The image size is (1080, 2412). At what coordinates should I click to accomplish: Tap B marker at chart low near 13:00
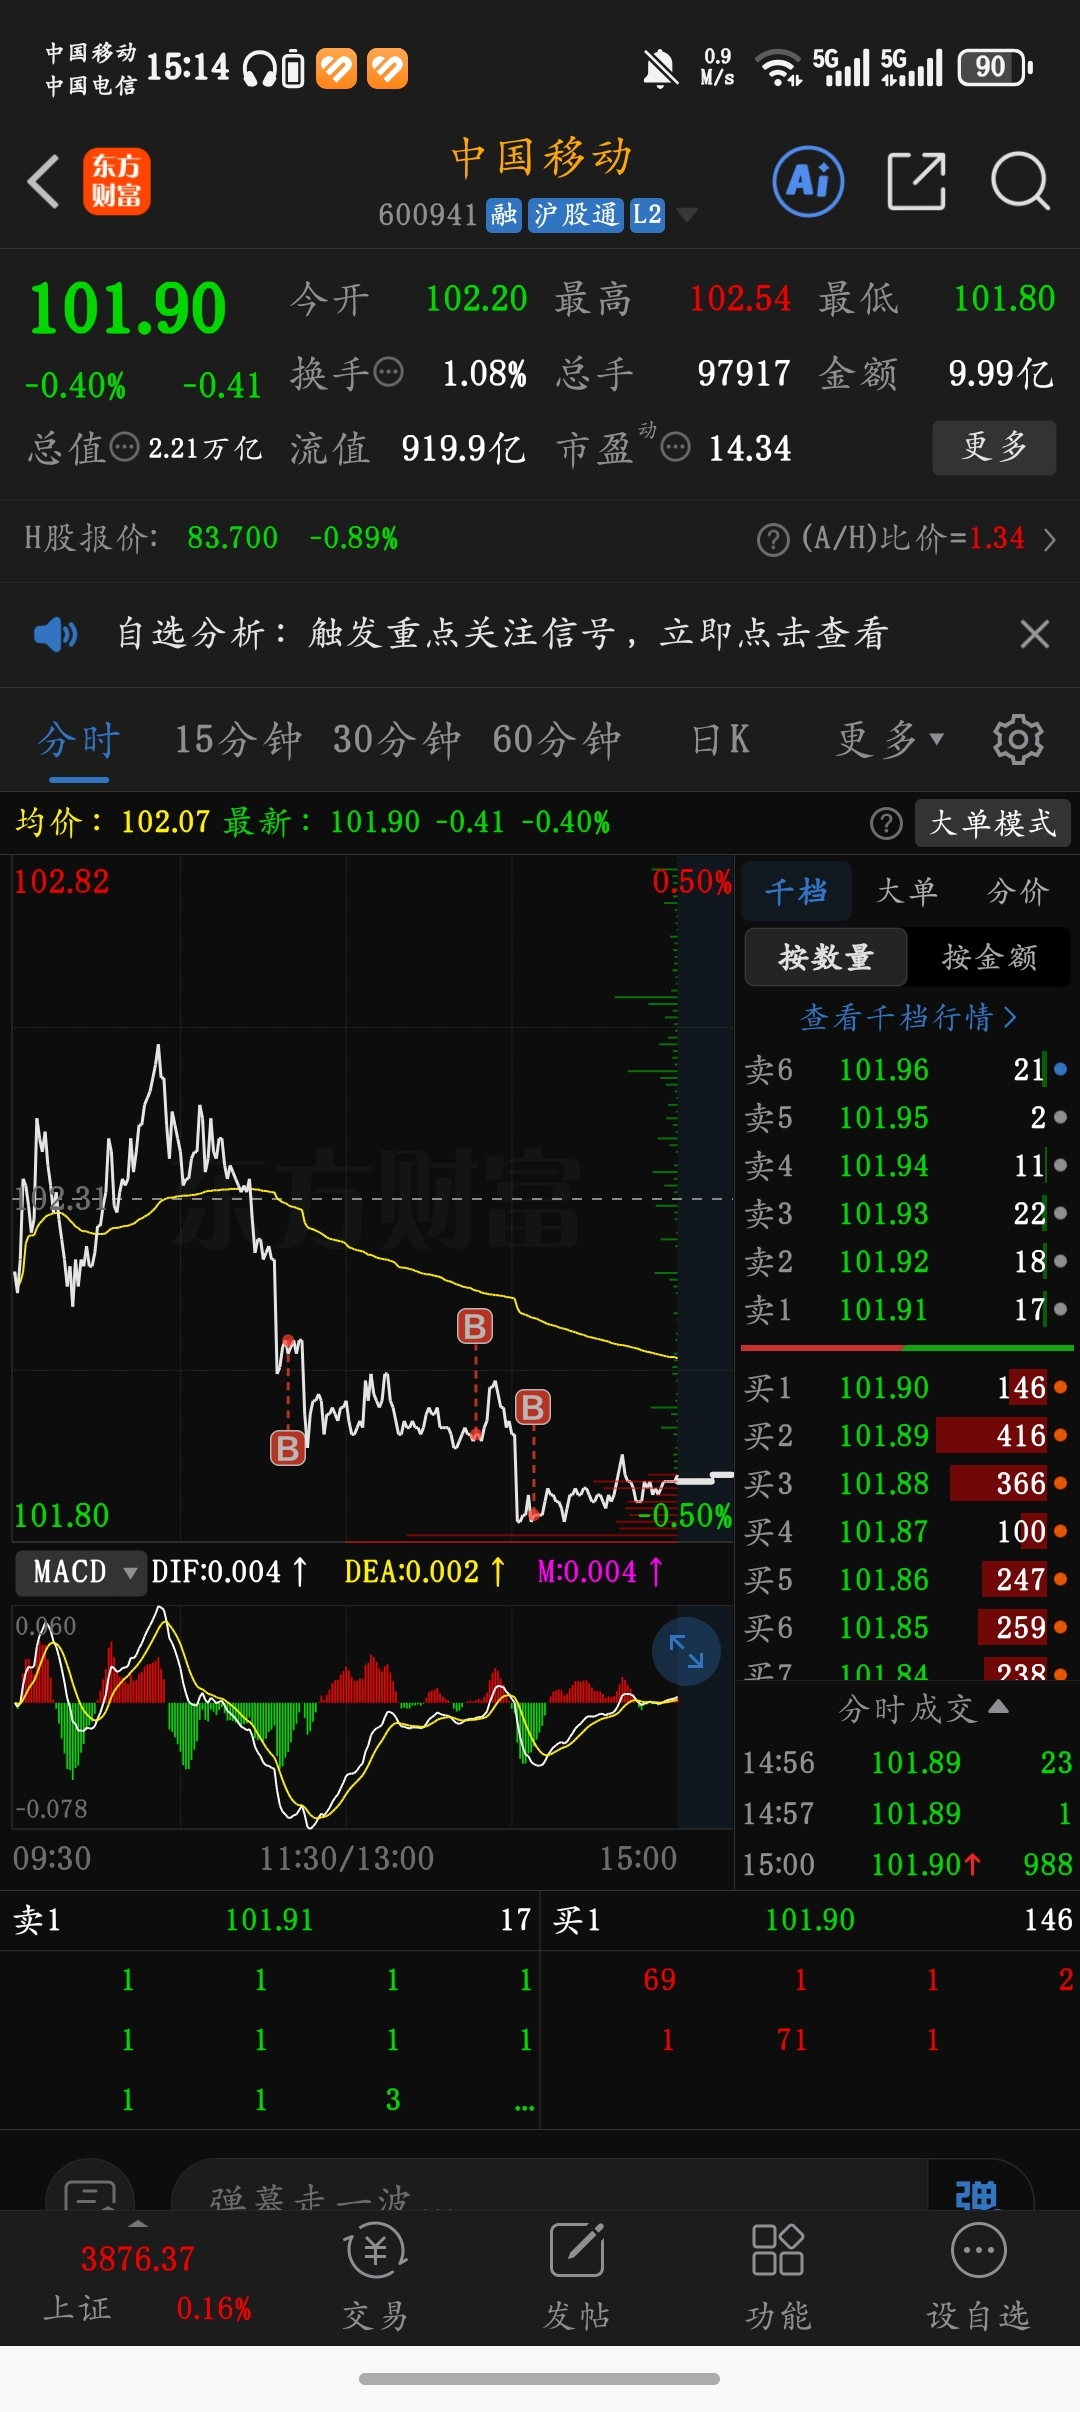[x=288, y=1447]
